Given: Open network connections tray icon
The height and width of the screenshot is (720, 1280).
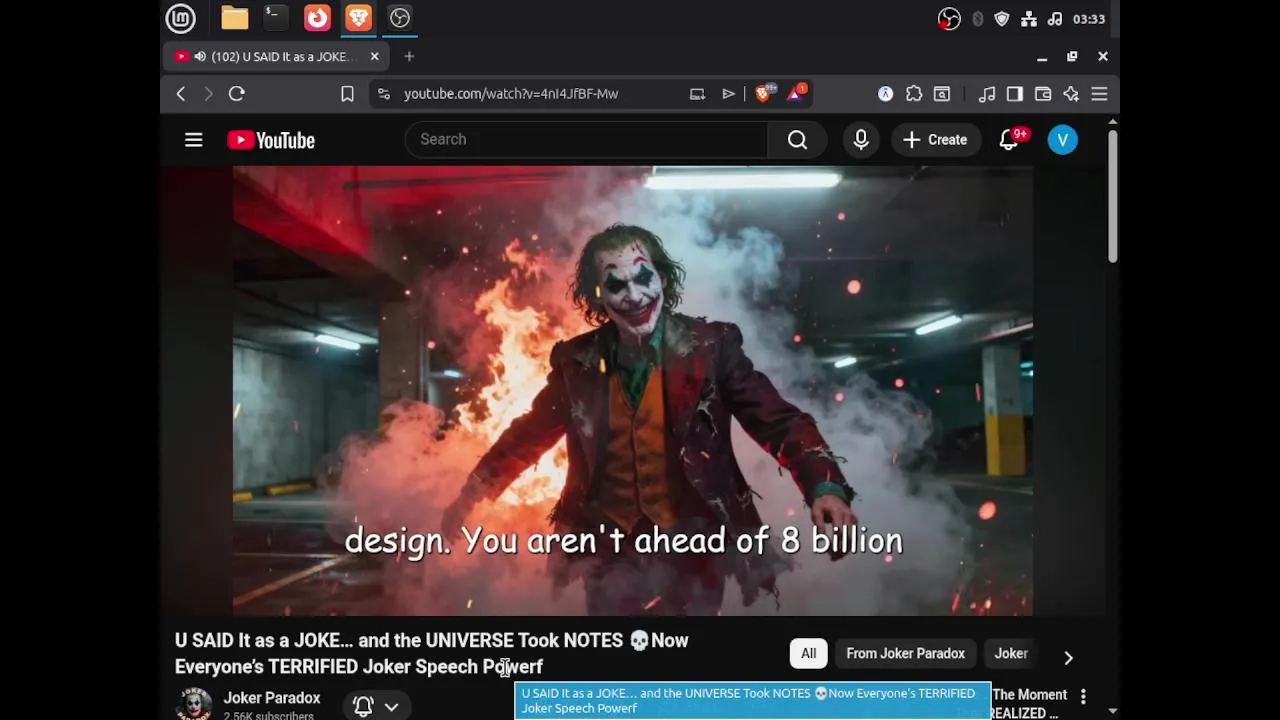Looking at the screenshot, I should [x=1028, y=19].
